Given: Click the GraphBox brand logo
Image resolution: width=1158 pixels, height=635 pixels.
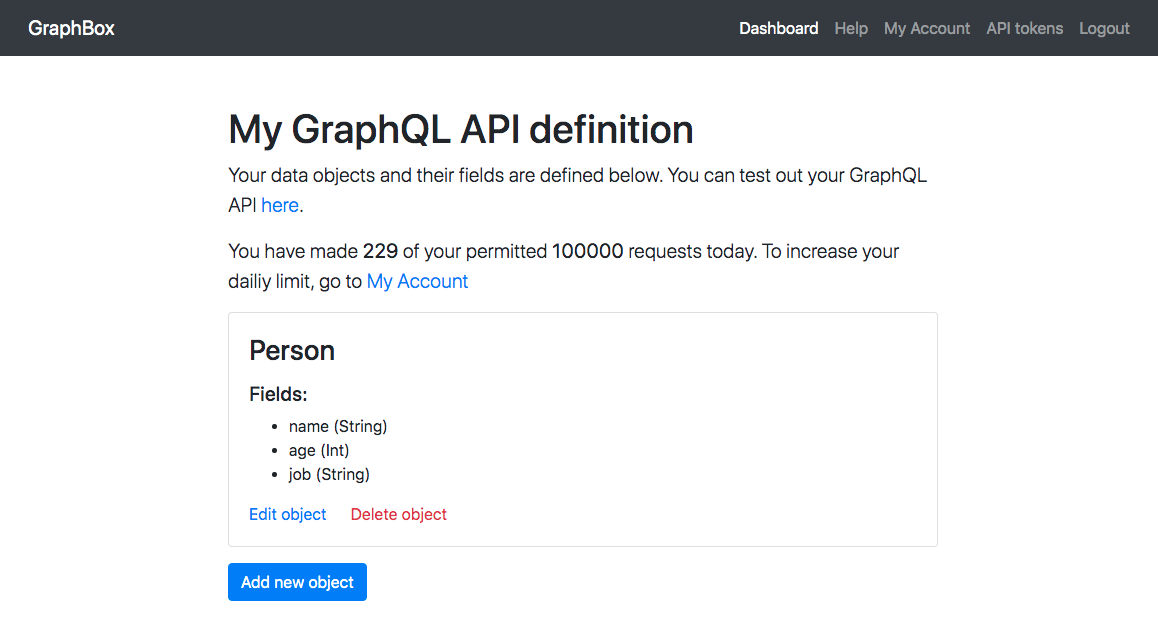Looking at the screenshot, I should click(x=71, y=28).
